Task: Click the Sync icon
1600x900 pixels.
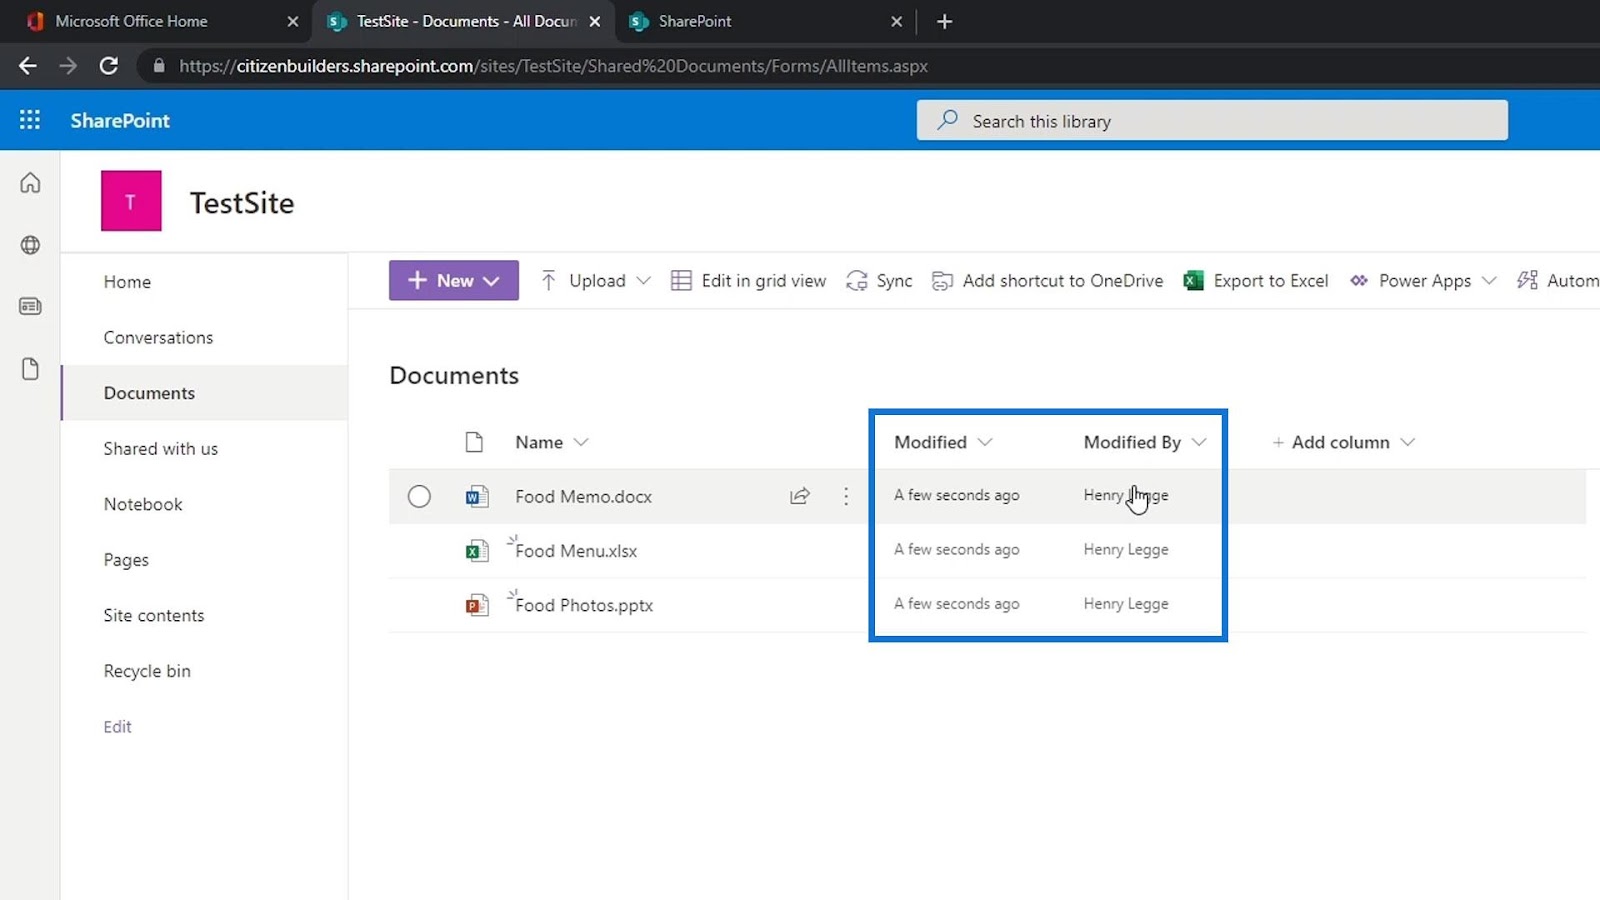Action: 856,281
